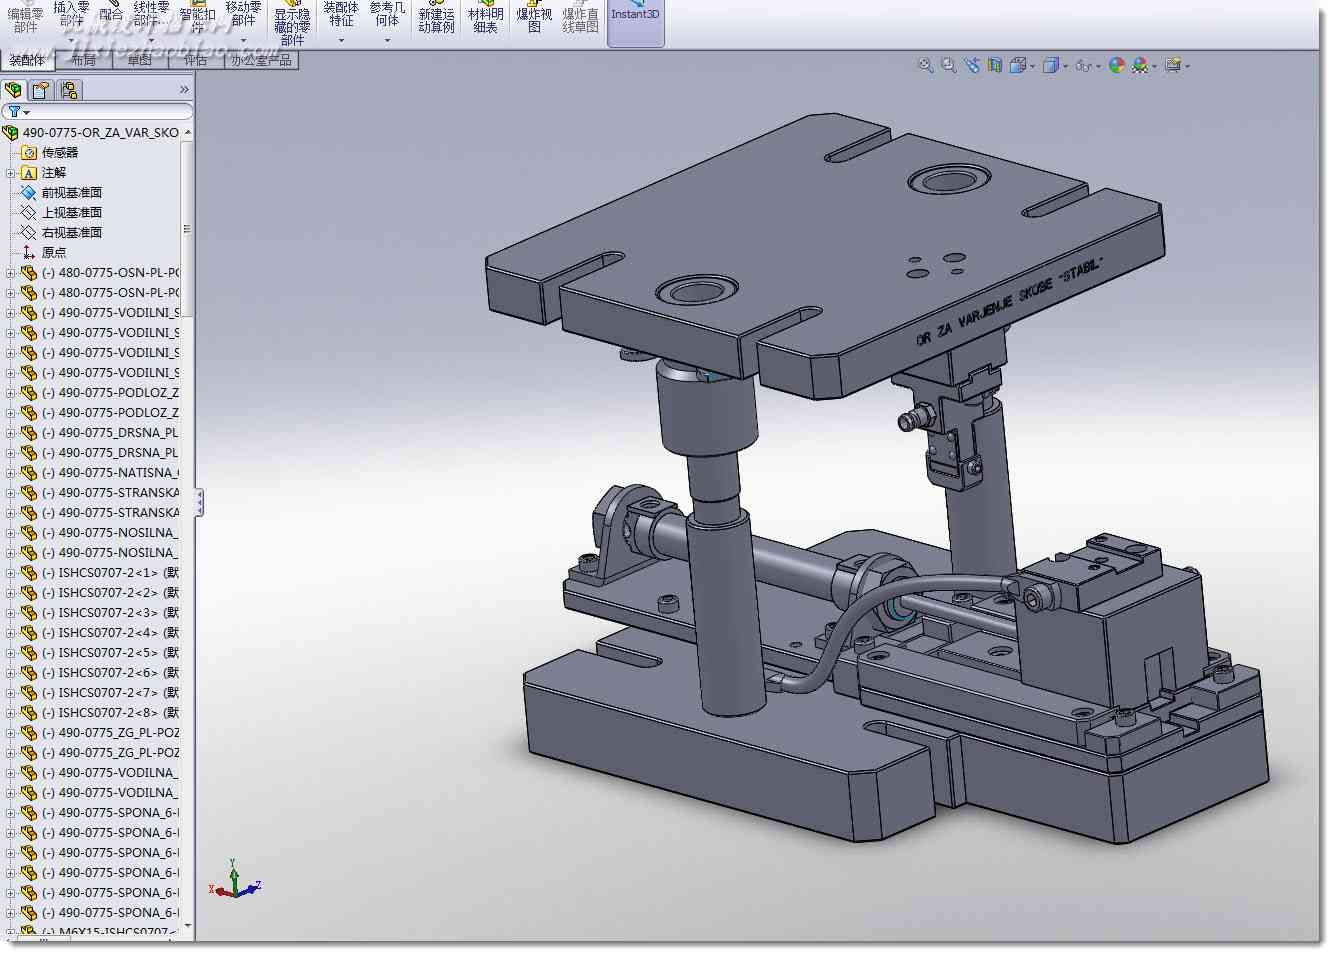The height and width of the screenshot is (956, 1334).
Task: Click the 显示隐藏的零部件 button
Action: point(292,22)
